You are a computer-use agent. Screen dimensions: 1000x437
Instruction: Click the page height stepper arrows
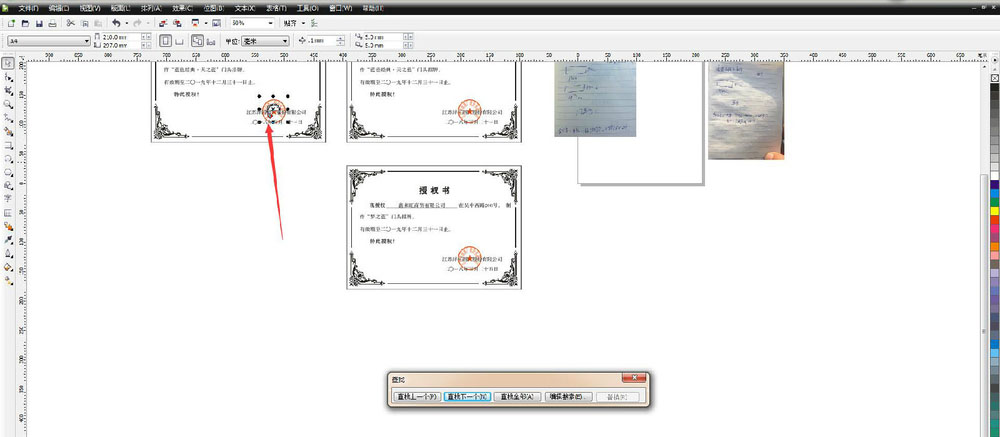click(147, 45)
